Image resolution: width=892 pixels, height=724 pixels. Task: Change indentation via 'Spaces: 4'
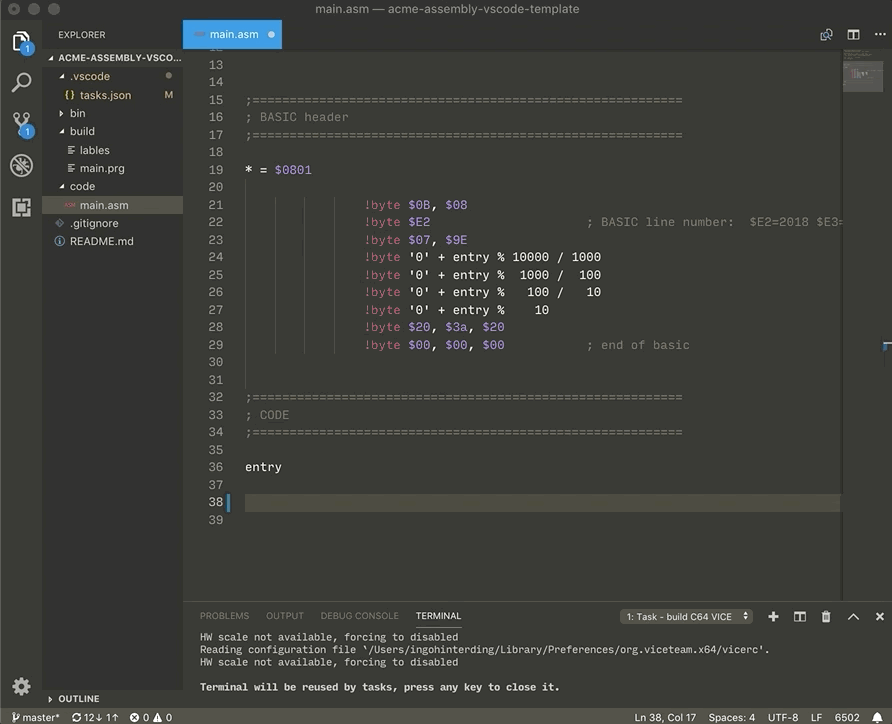click(731, 718)
